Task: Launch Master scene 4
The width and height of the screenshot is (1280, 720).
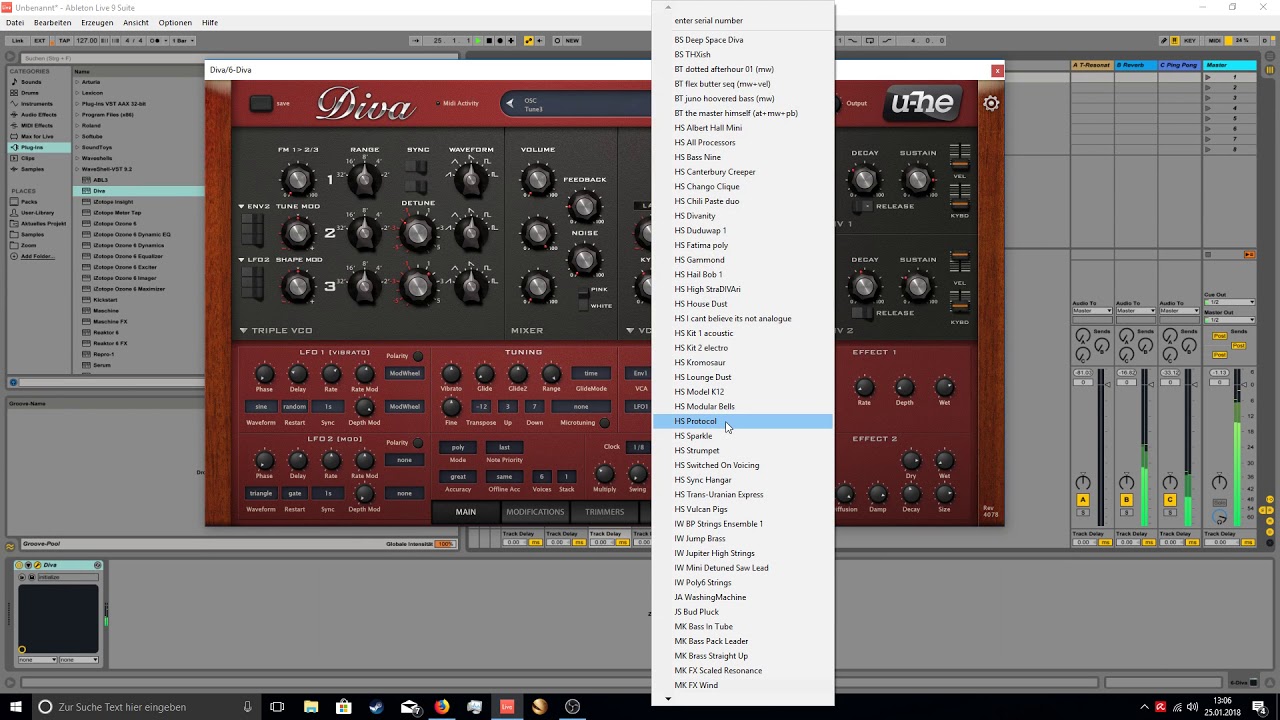Action: pos(1208,108)
